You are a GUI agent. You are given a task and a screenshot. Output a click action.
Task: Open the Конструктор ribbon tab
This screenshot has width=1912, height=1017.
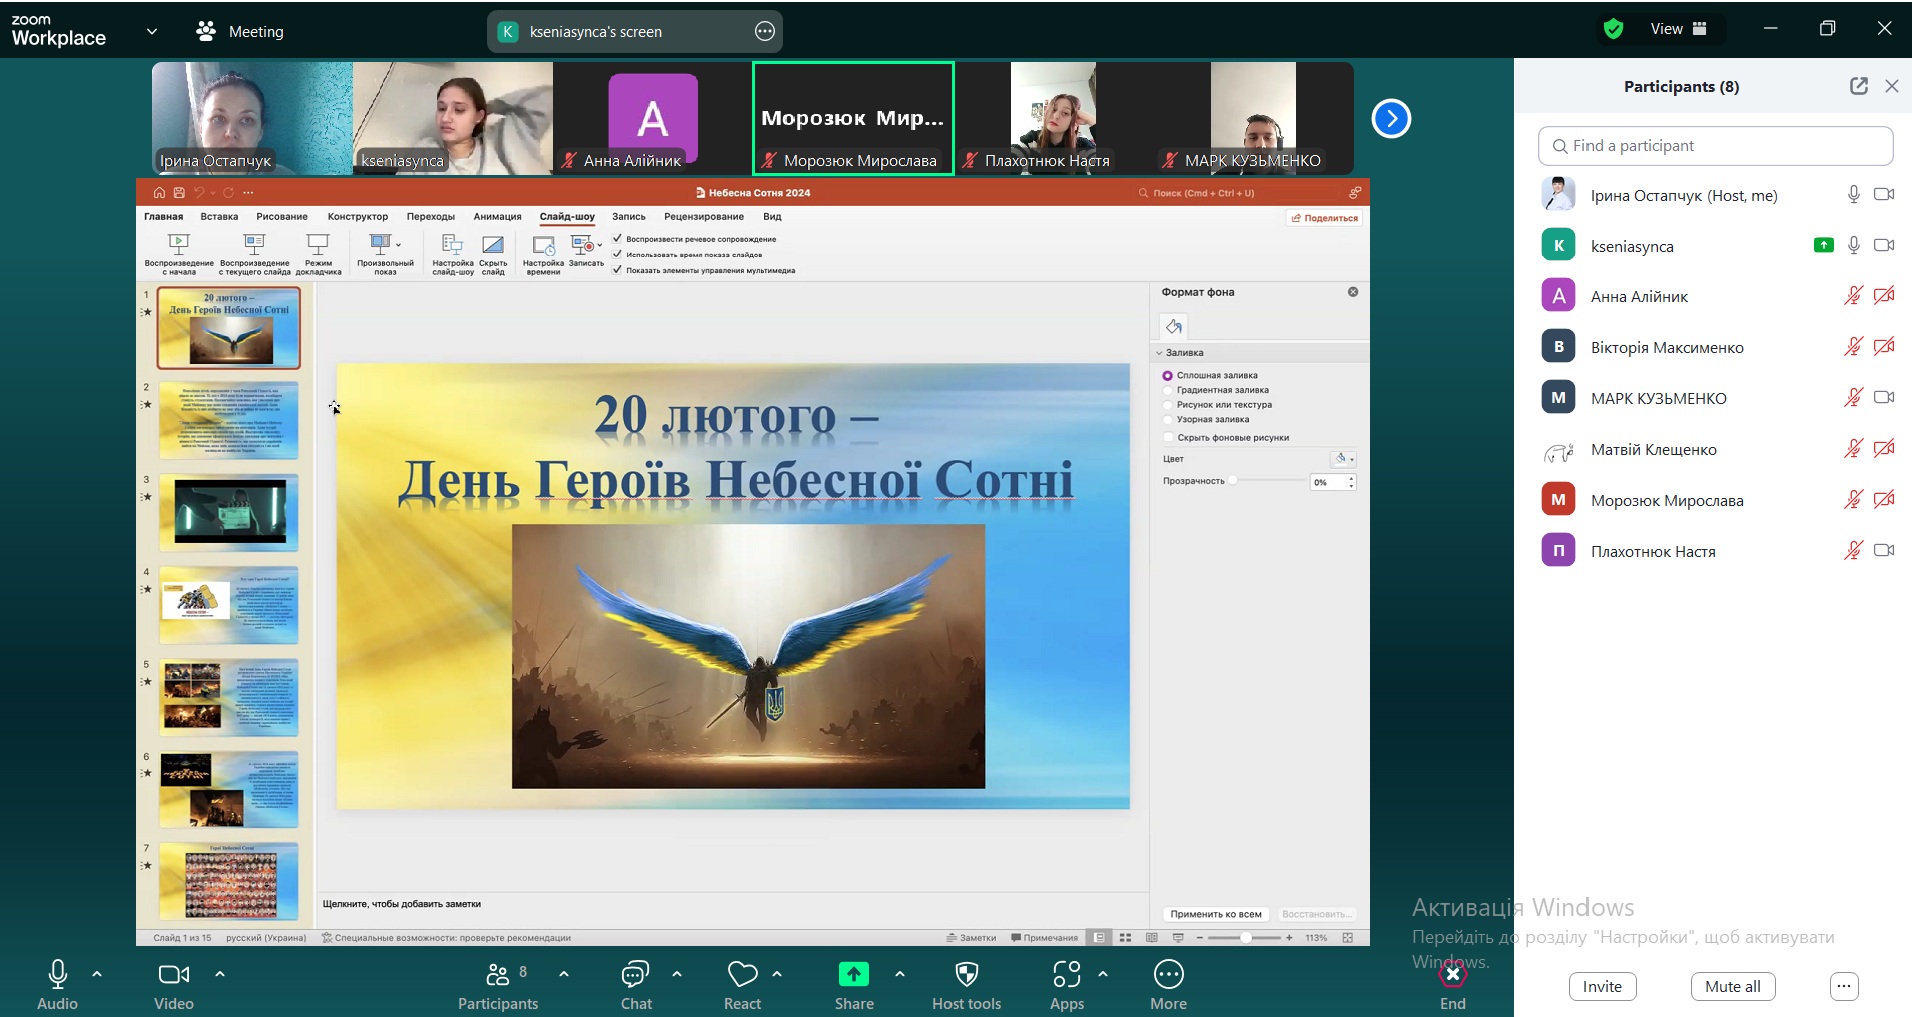358,217
